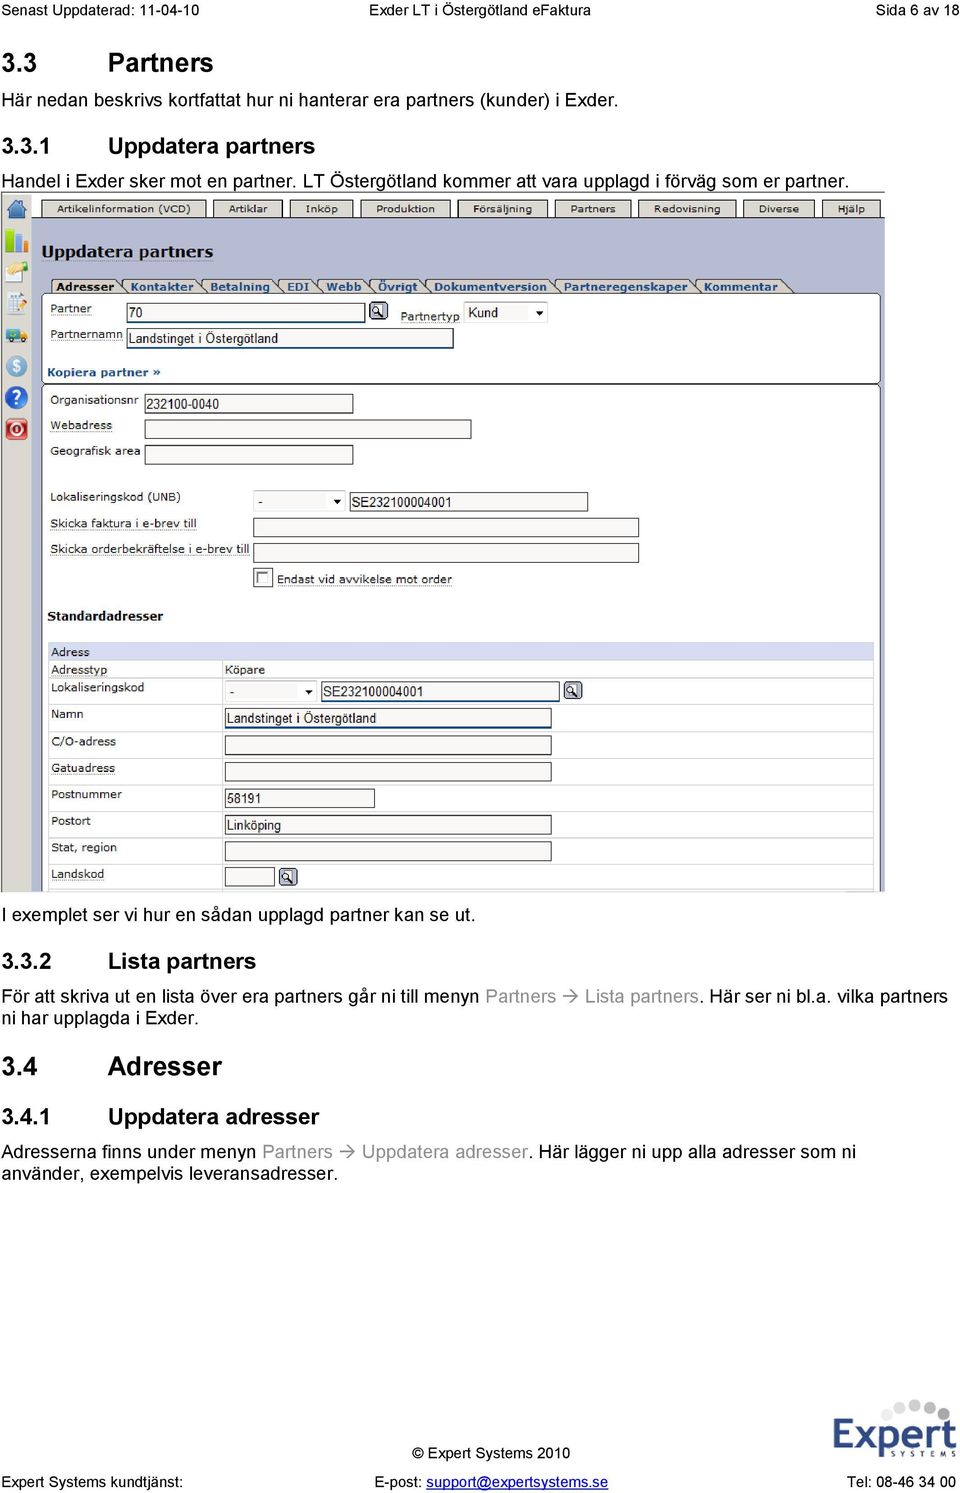Switch to the Betalning tab

240,287
